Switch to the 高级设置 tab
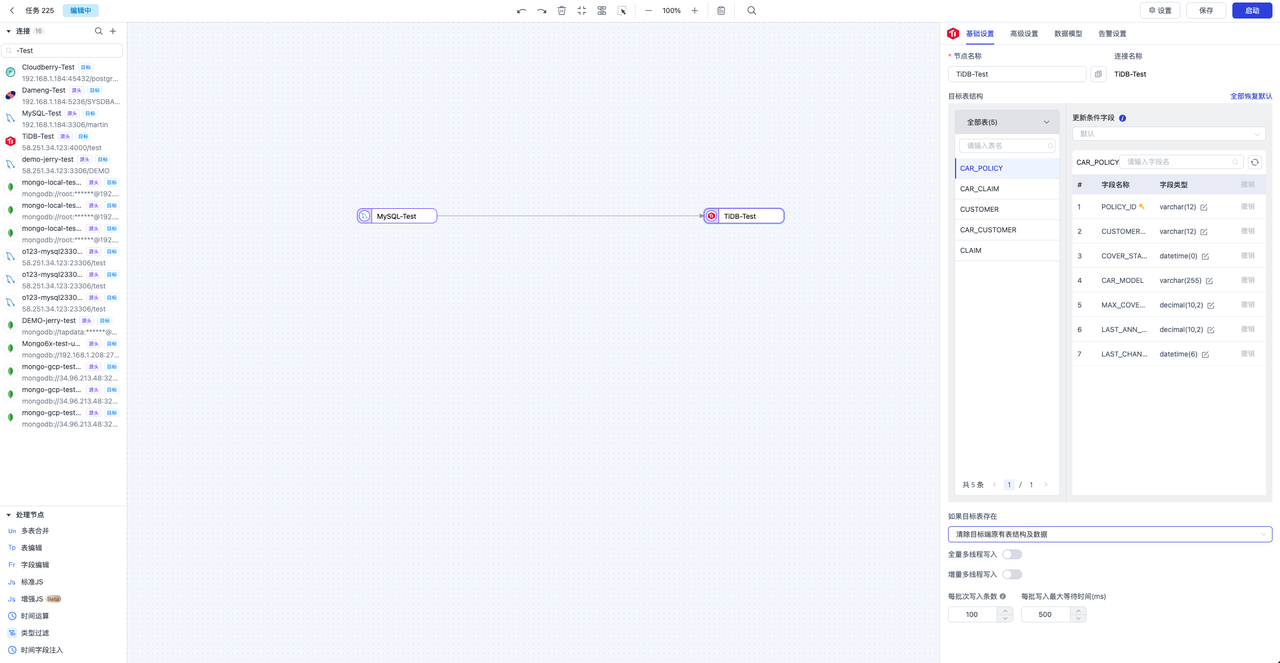The height and width of the screenshot is (663, 1280). pyautogui.click(x=1024, y=33)
